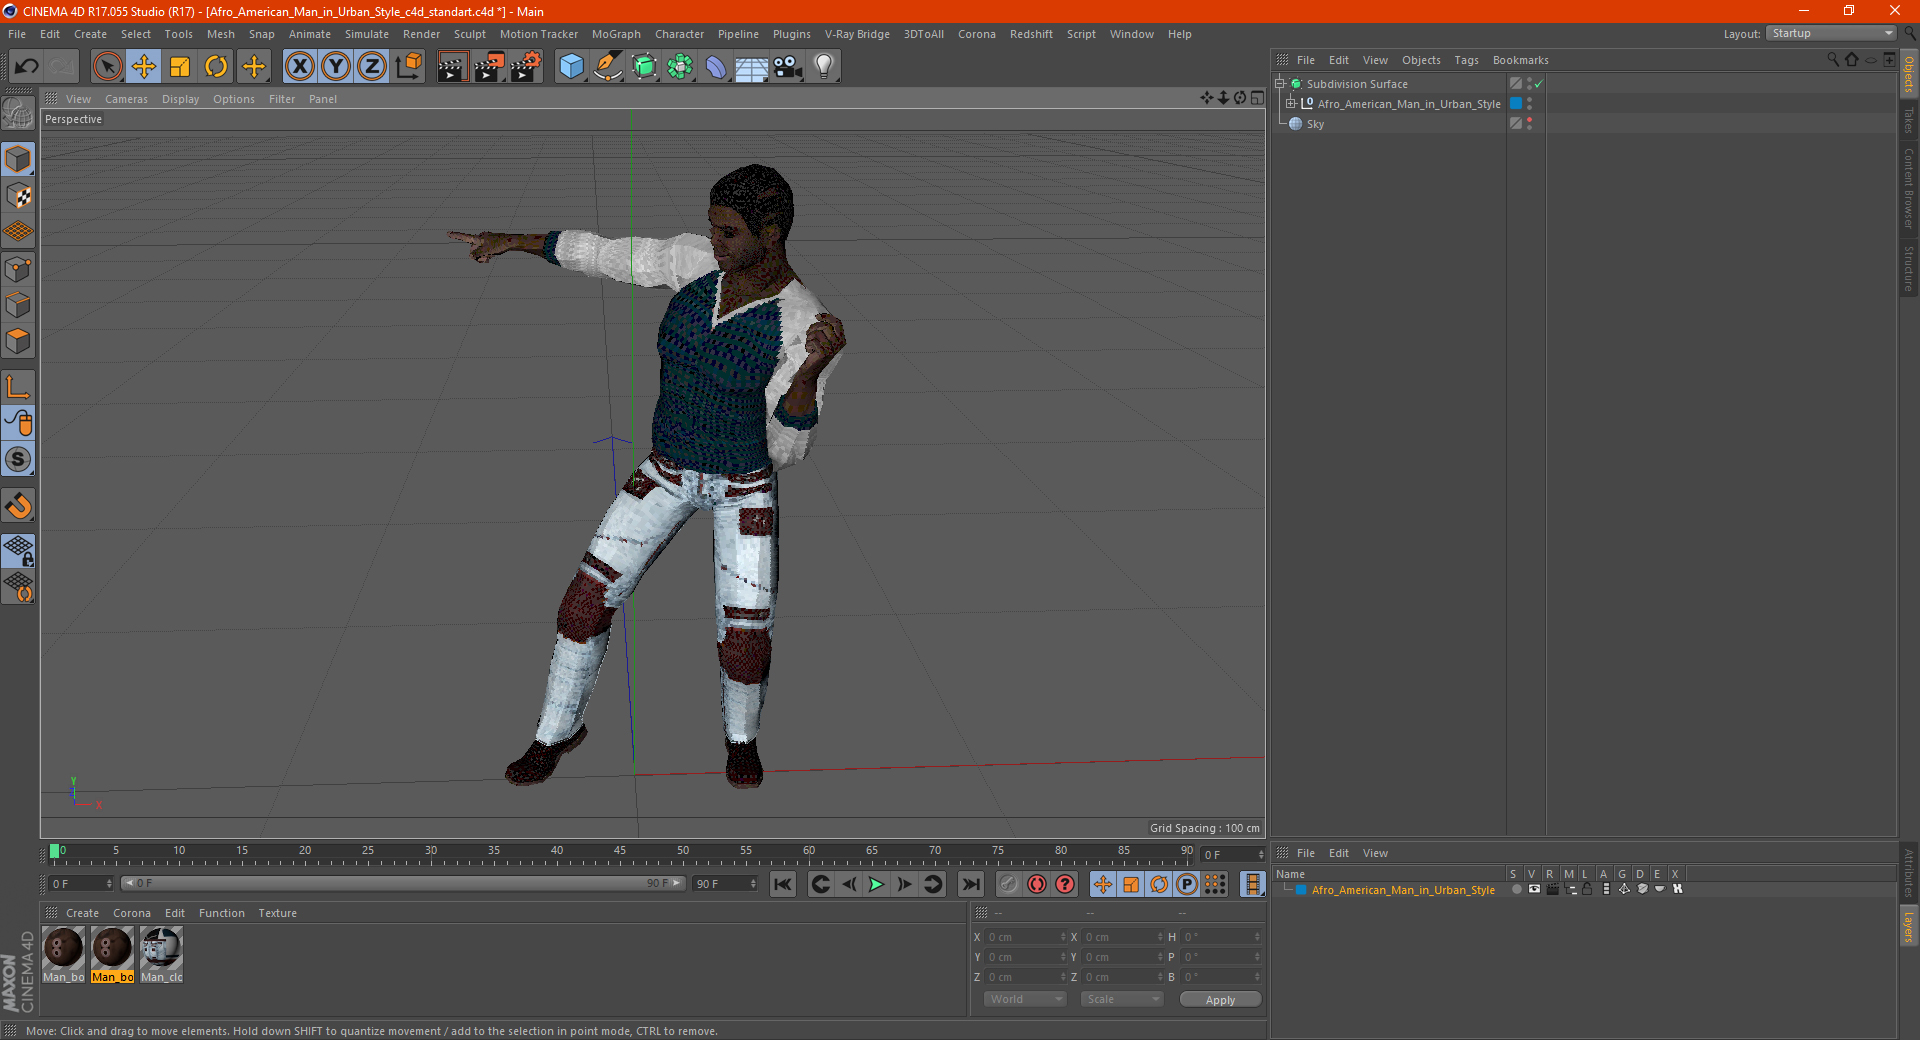Activate the Move tool in top toolbar
The width and height of the screenshot is (1920, 1040).
pyautogui.click(x=144, y=67)
